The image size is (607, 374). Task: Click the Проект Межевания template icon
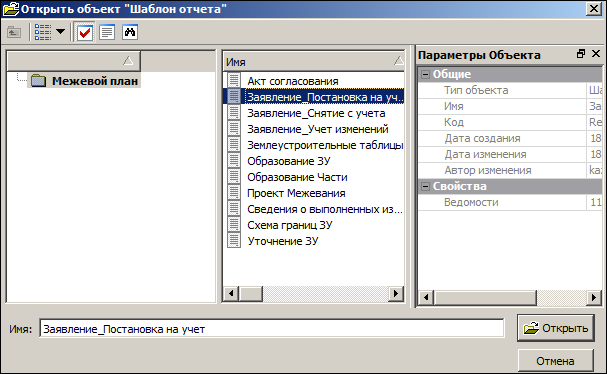(234, 193)
